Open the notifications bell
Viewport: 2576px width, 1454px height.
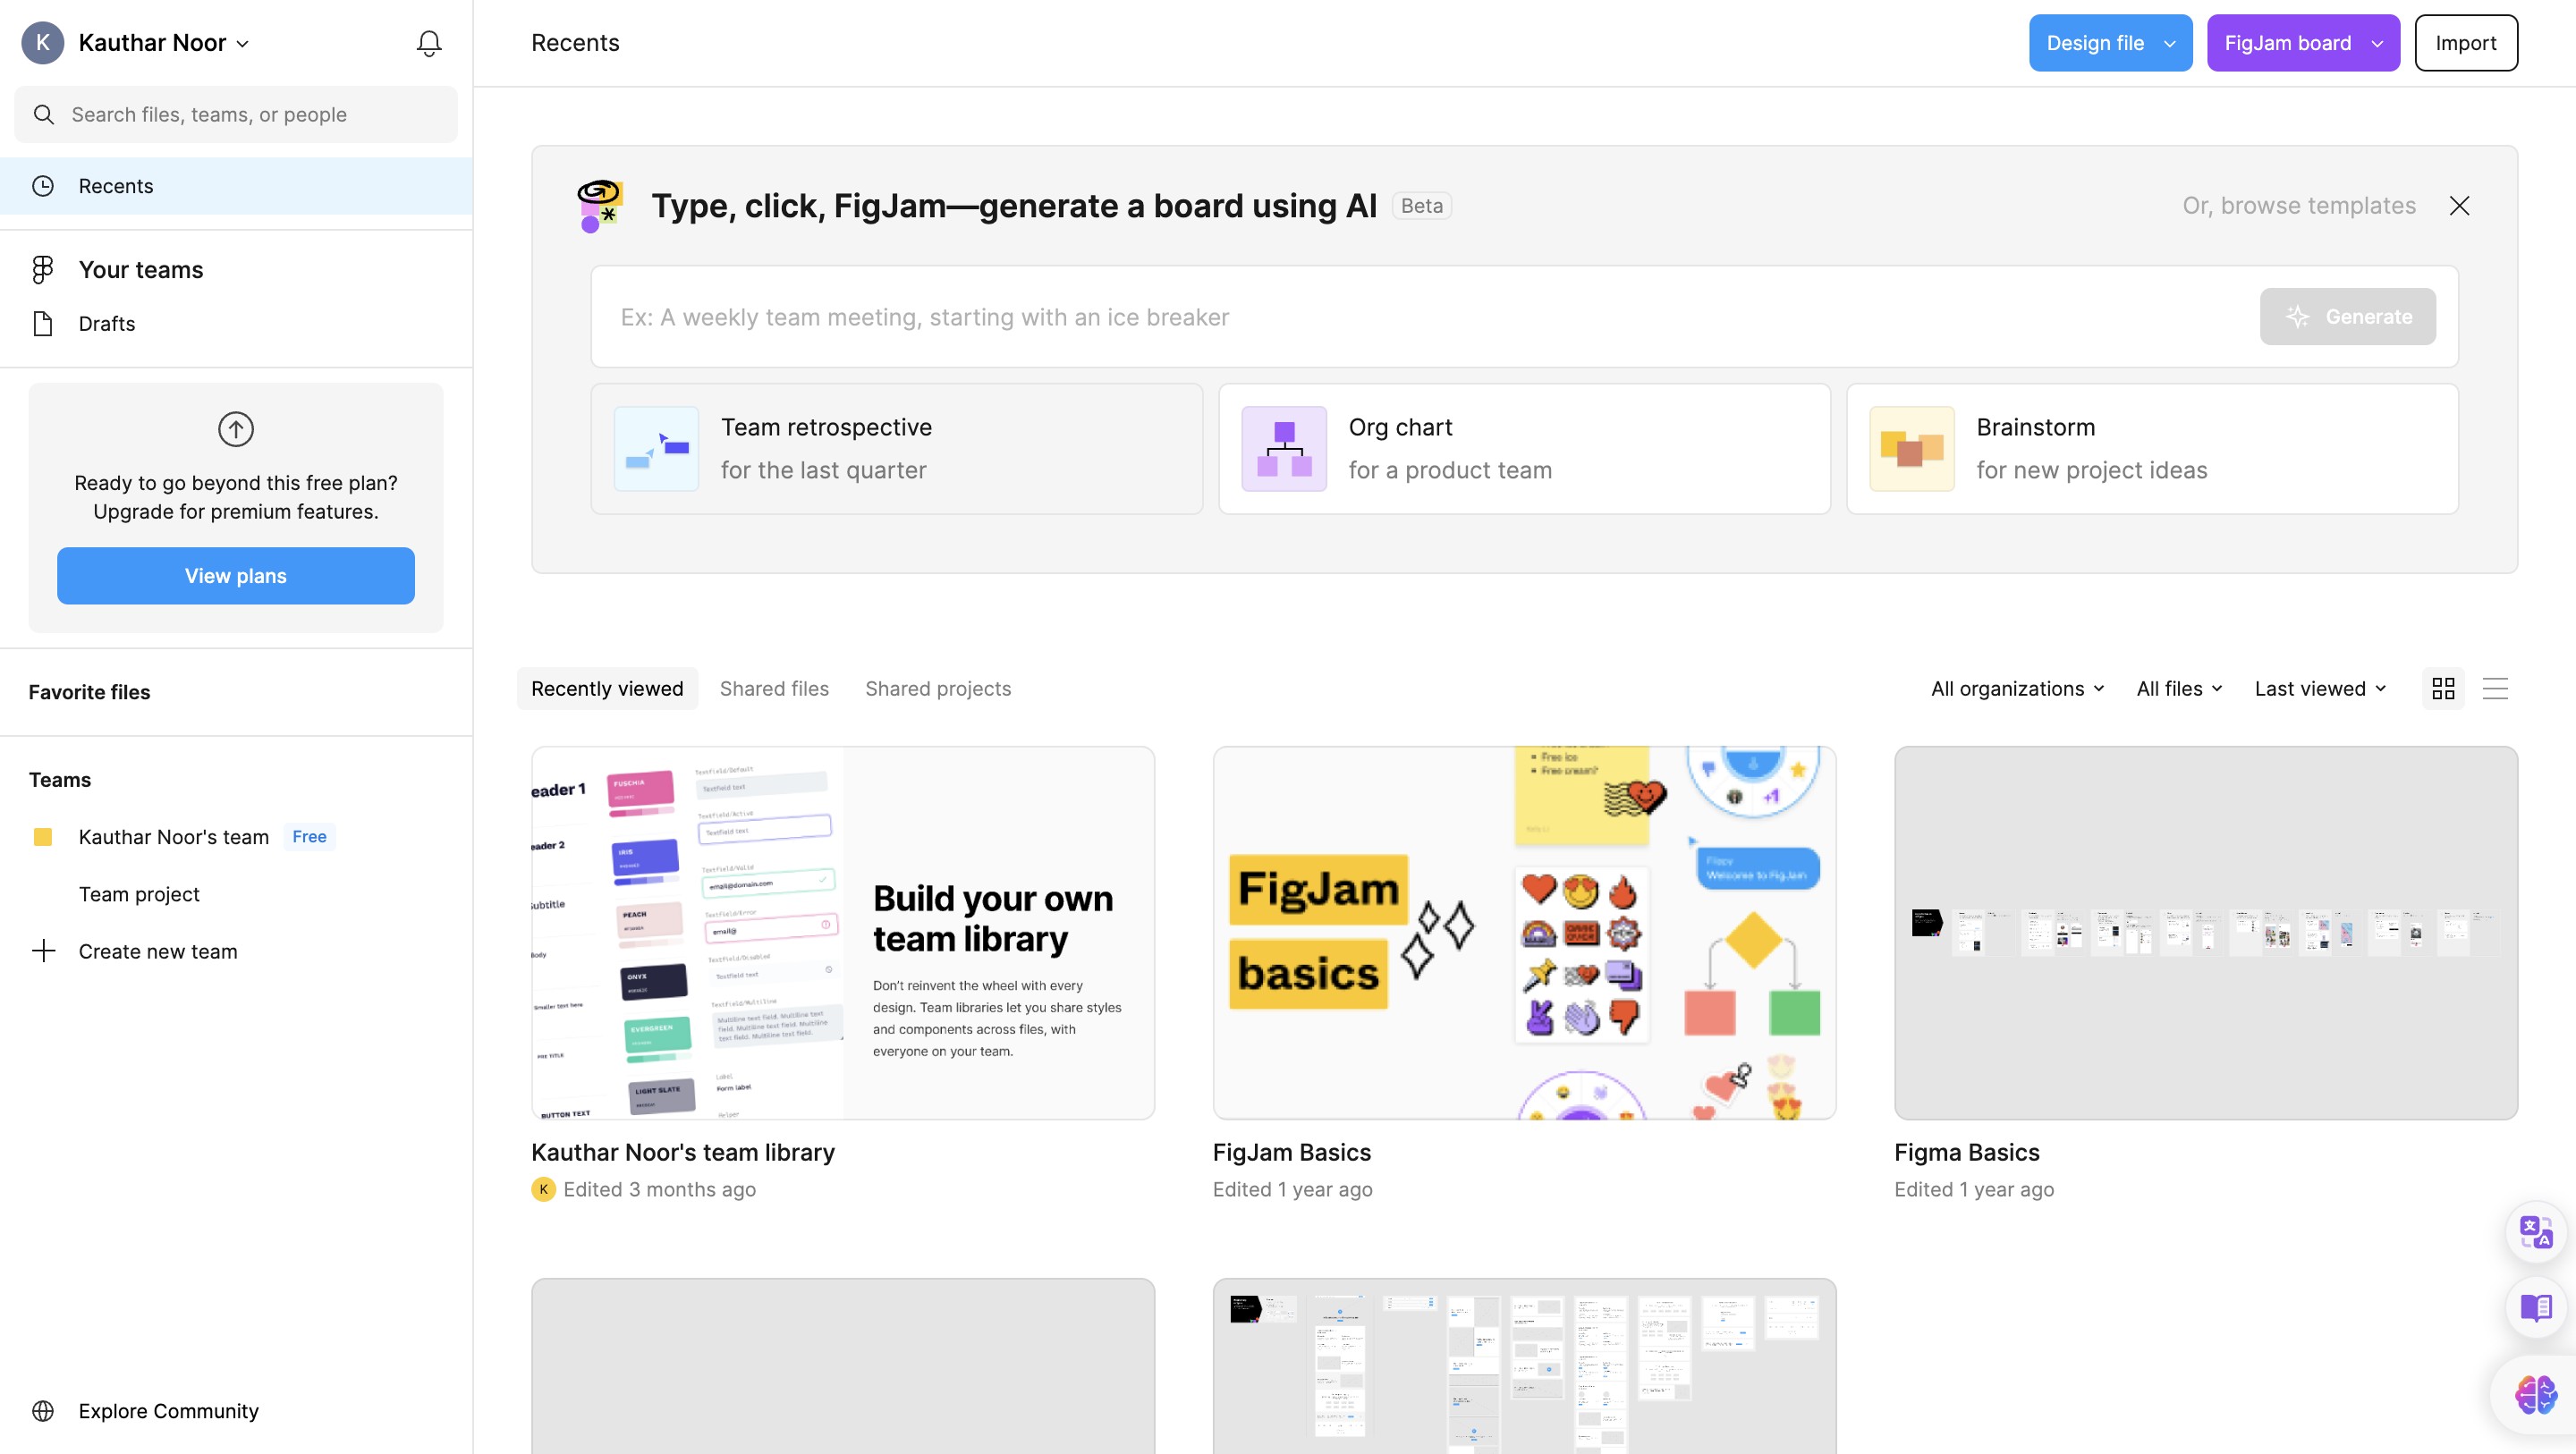(429, 43)
